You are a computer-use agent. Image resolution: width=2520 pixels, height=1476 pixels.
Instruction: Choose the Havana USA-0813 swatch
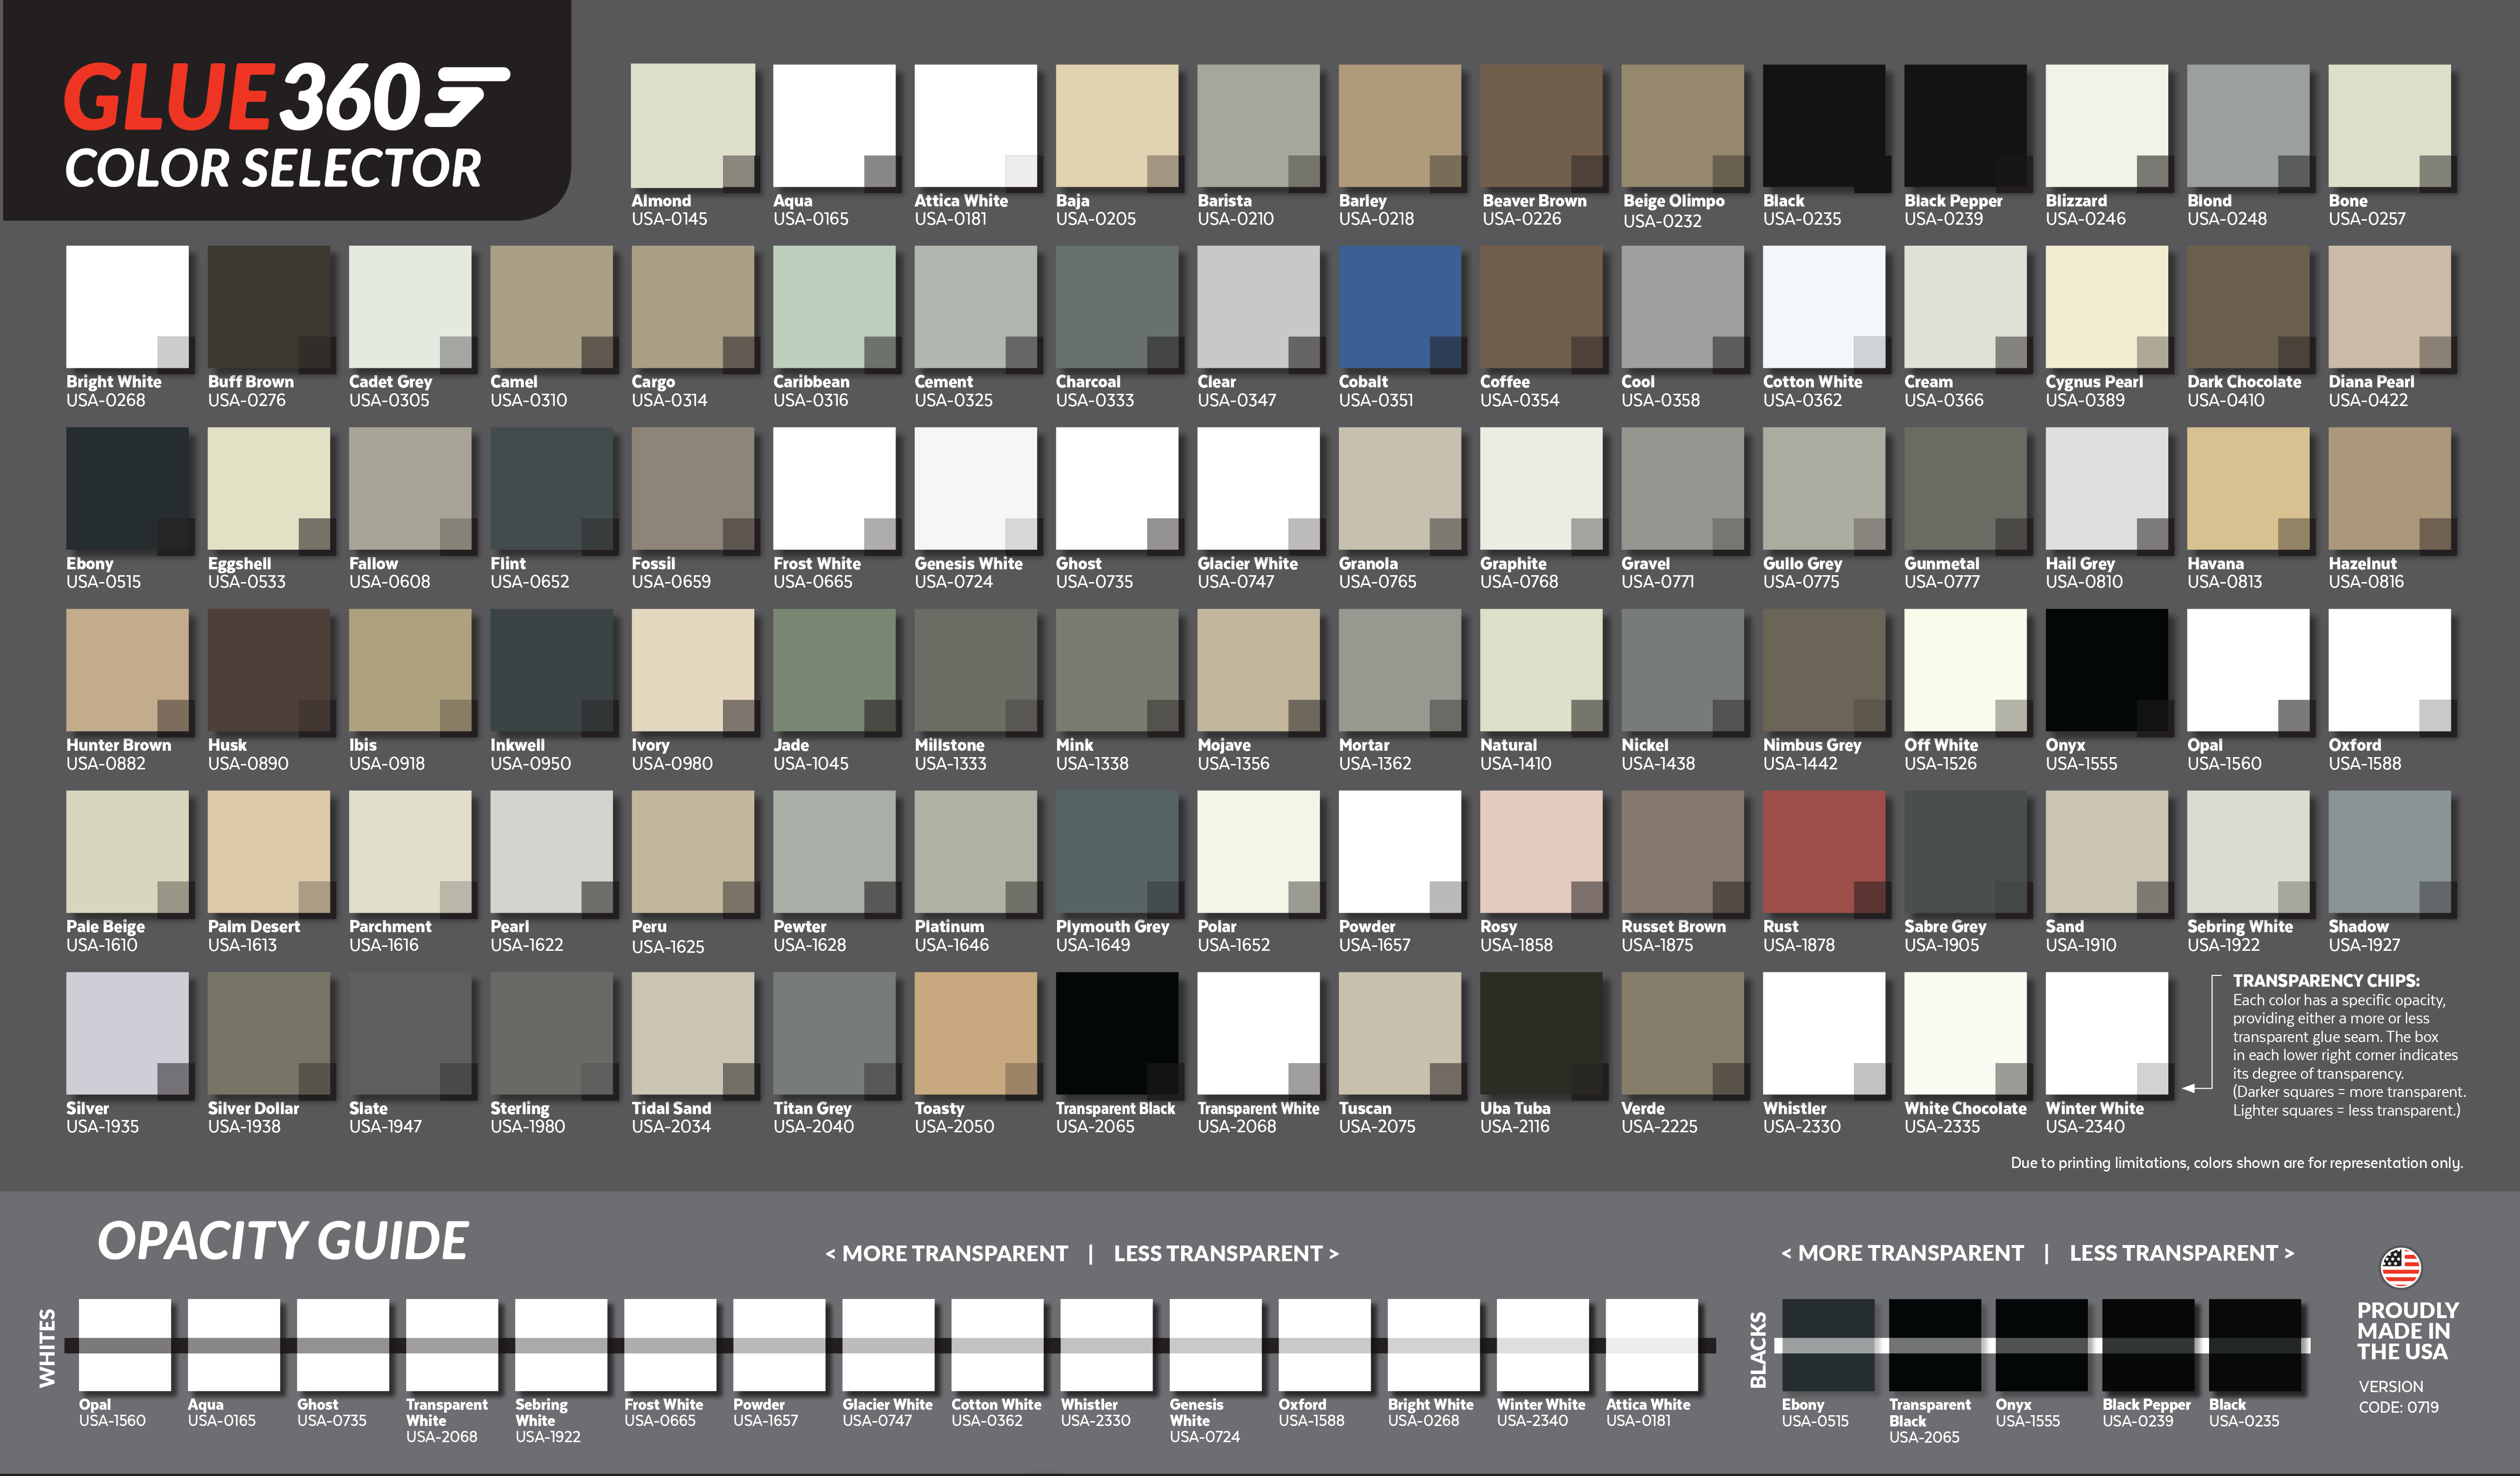pyautogui.click(x=2248, y=489)
